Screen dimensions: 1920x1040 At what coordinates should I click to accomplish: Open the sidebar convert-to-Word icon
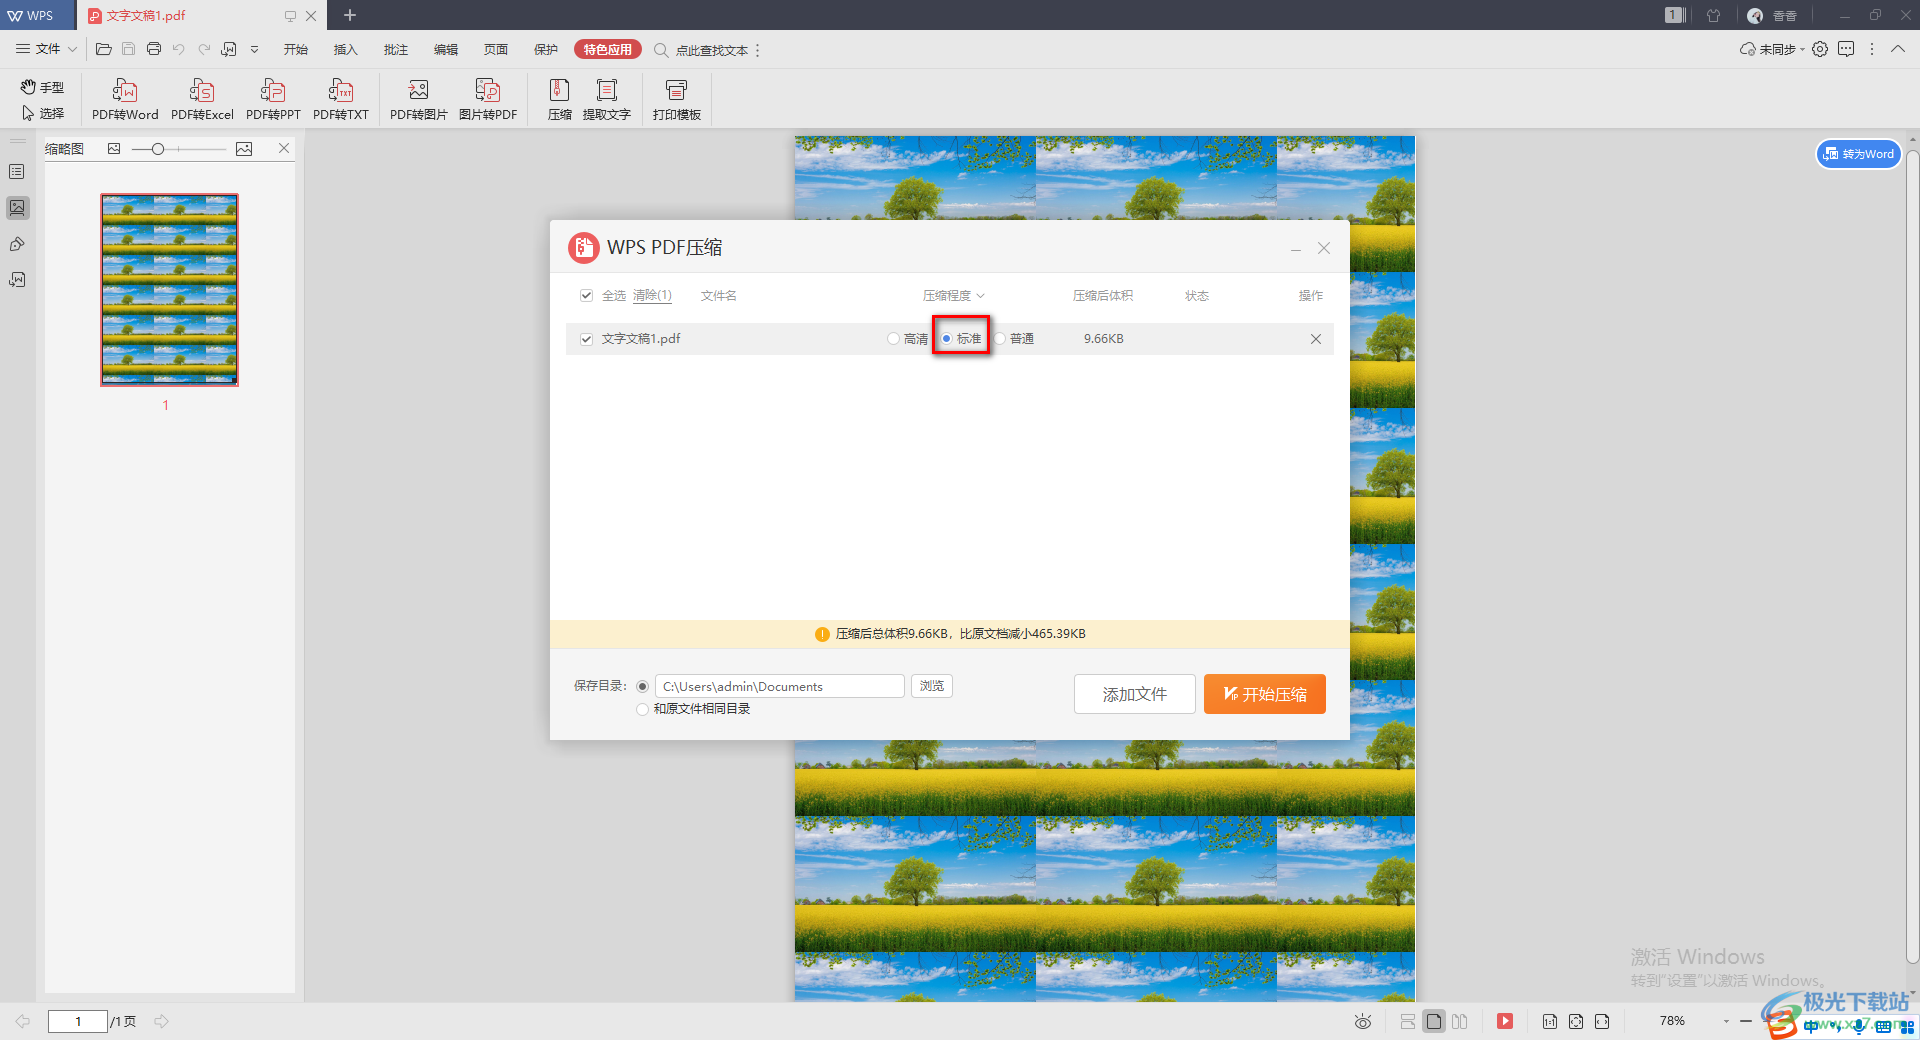17,280
